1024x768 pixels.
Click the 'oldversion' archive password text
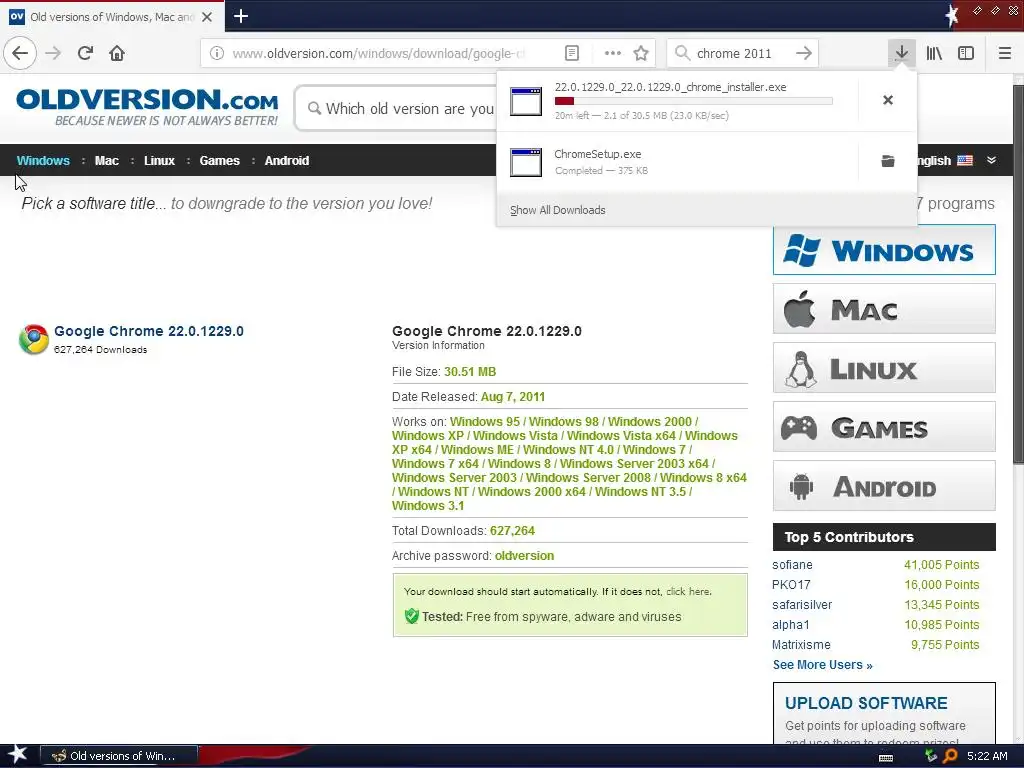point(524,556)
